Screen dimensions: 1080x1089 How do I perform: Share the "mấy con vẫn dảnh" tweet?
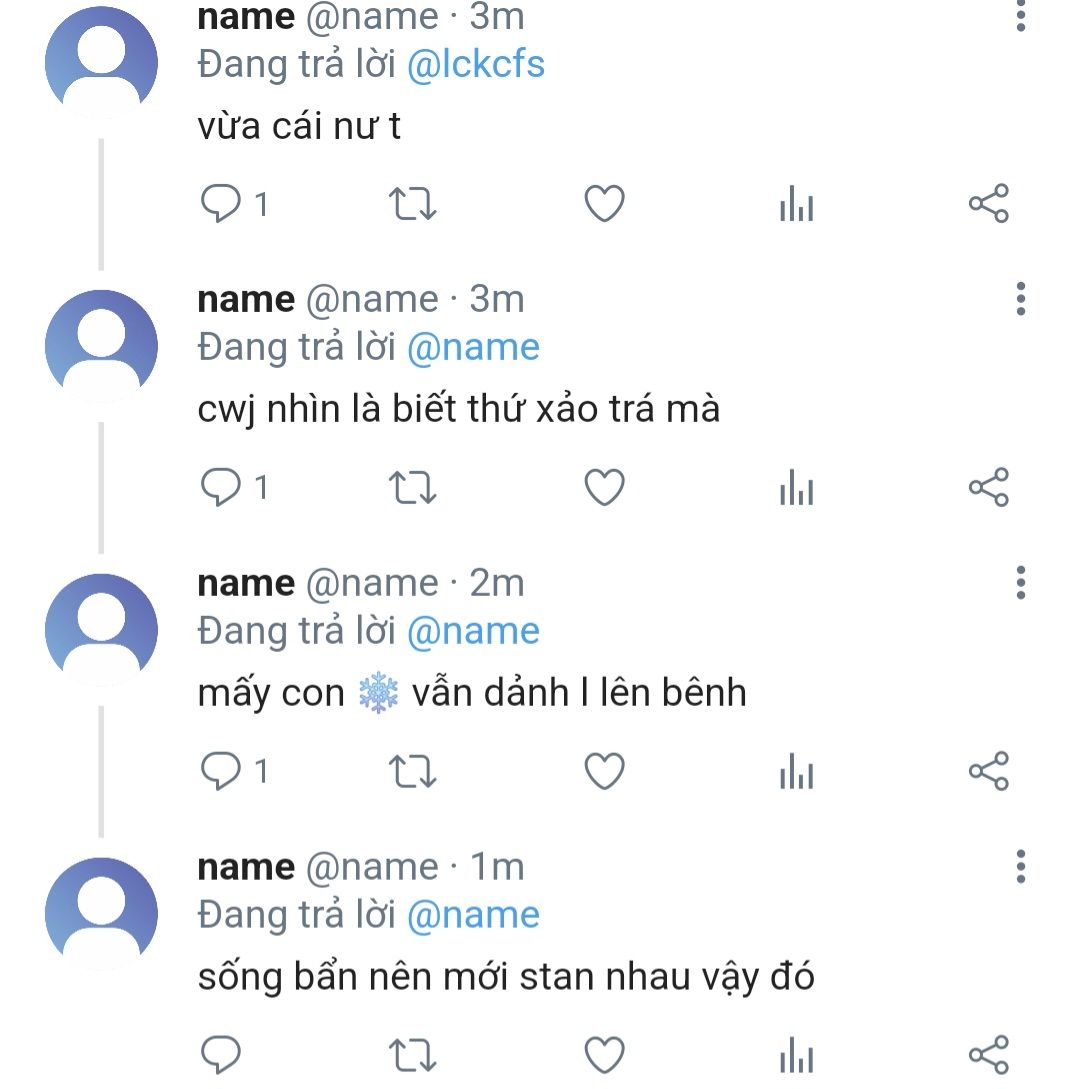tap(988, 772)
